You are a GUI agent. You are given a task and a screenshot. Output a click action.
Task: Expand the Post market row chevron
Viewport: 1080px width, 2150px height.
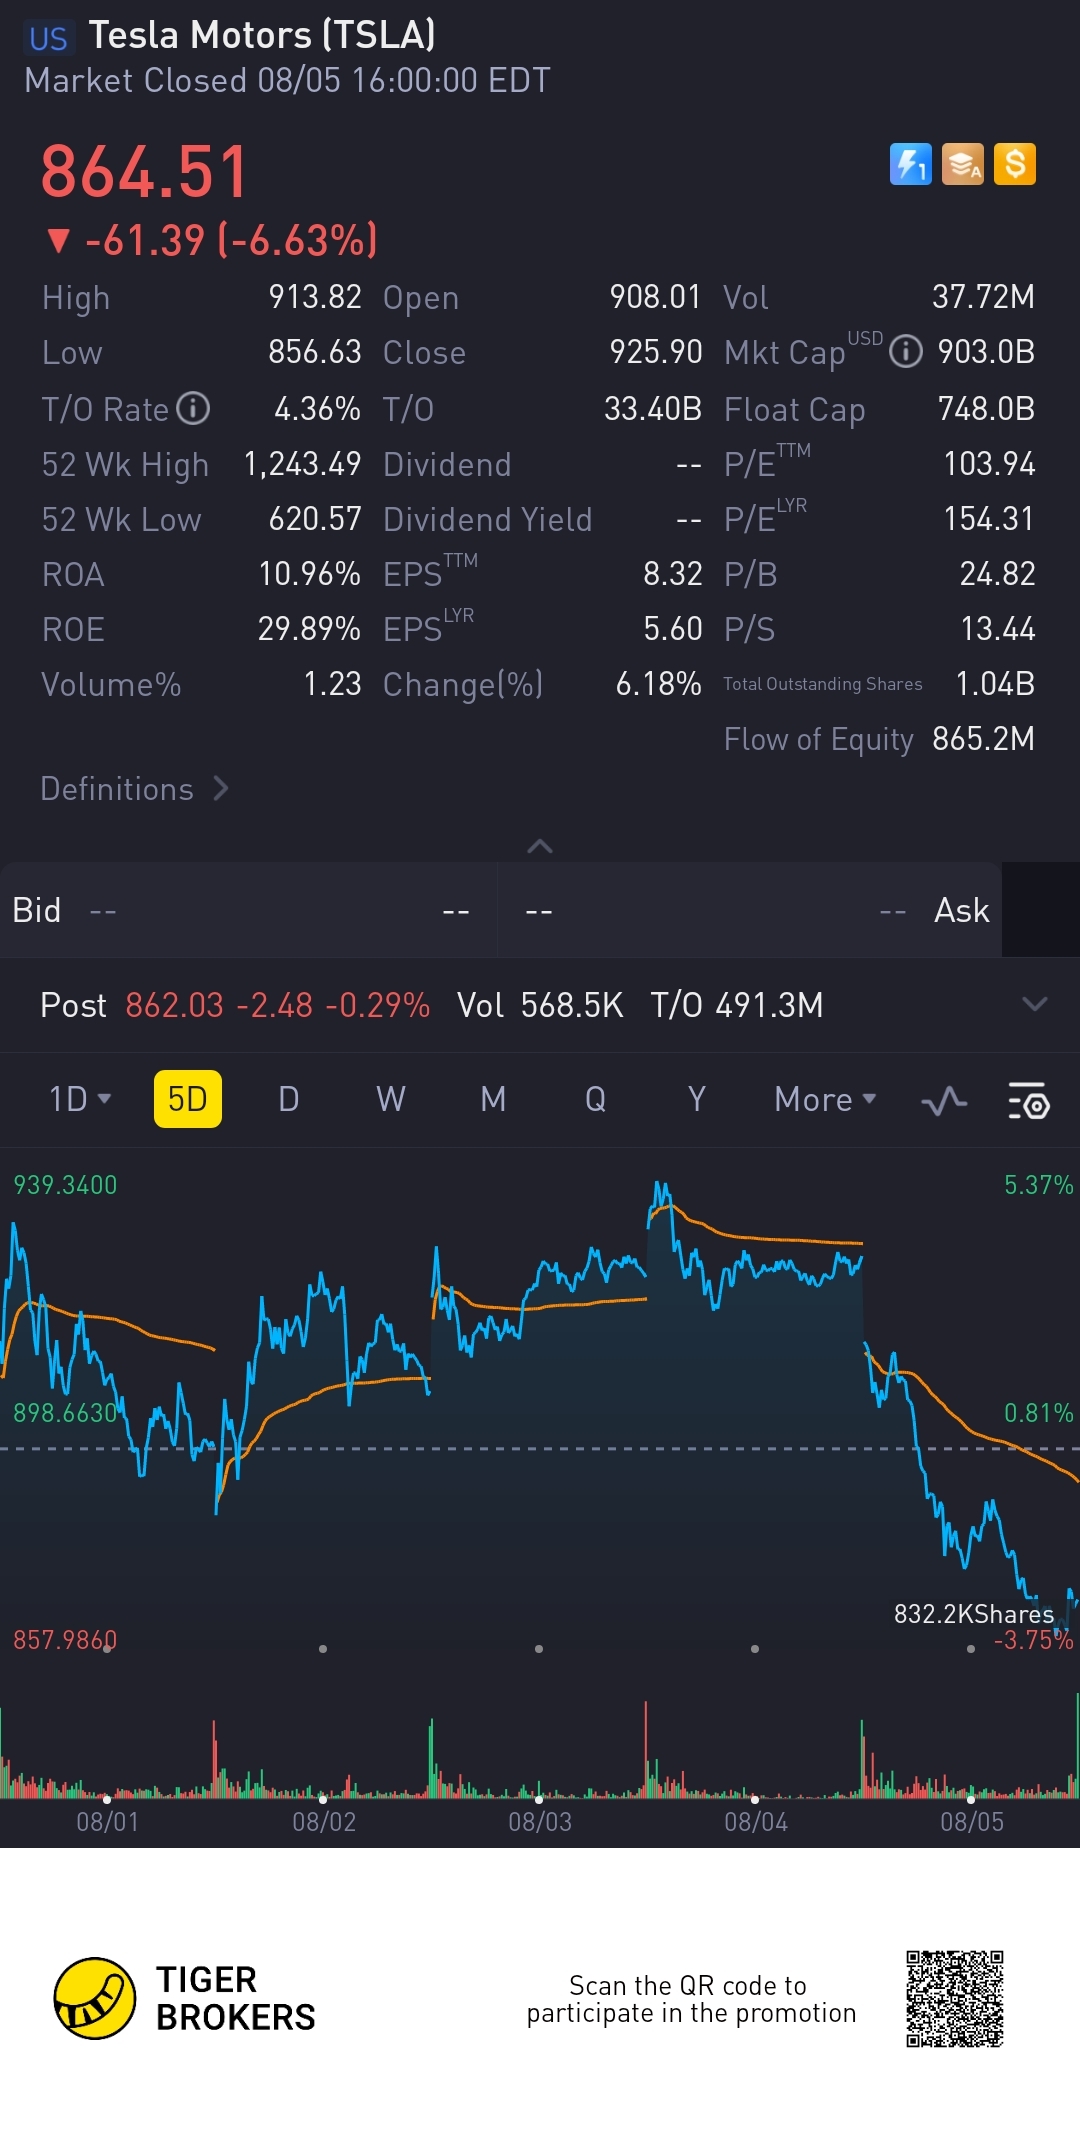point(1035,1004)
